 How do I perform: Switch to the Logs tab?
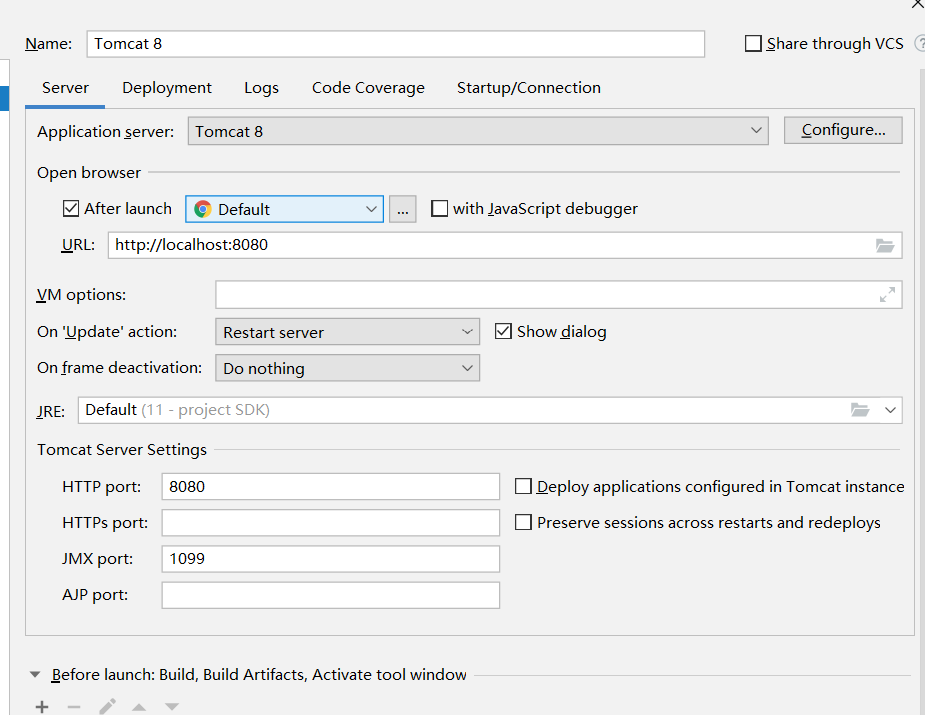(x=261, y=88)
